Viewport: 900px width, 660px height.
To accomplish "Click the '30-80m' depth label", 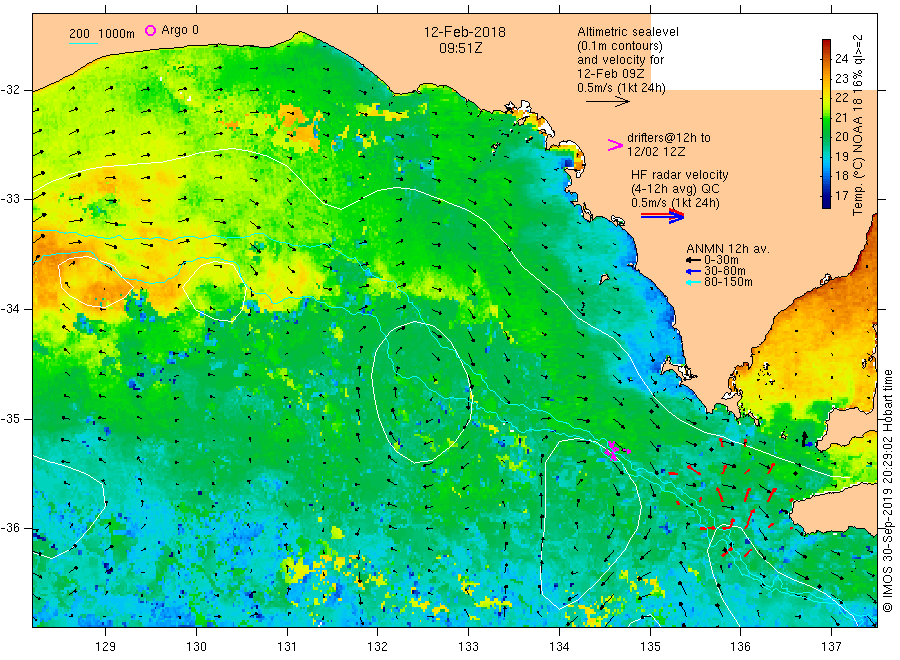I will (724, 271).
